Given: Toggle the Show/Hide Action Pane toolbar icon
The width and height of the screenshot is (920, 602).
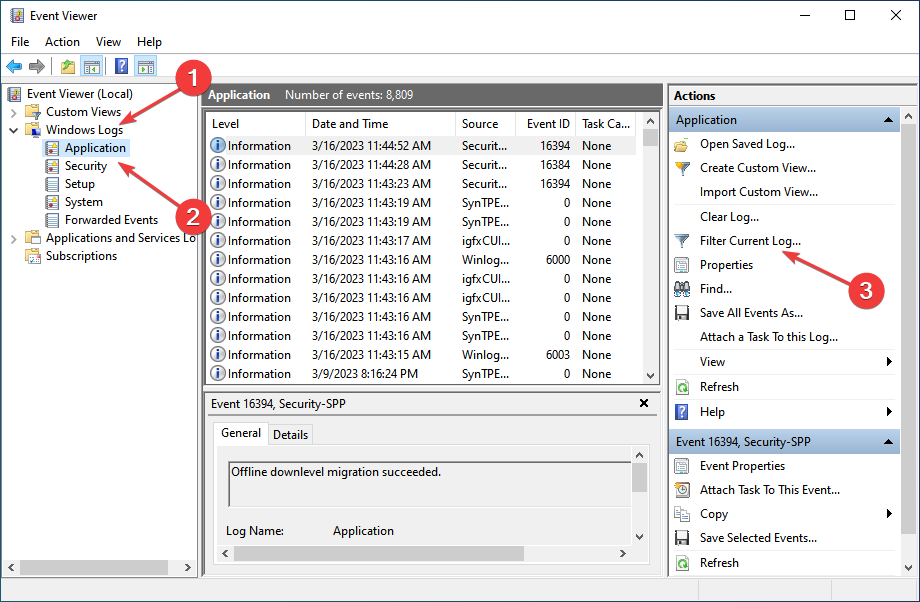Looking at the screenshot, I should 146,66.
